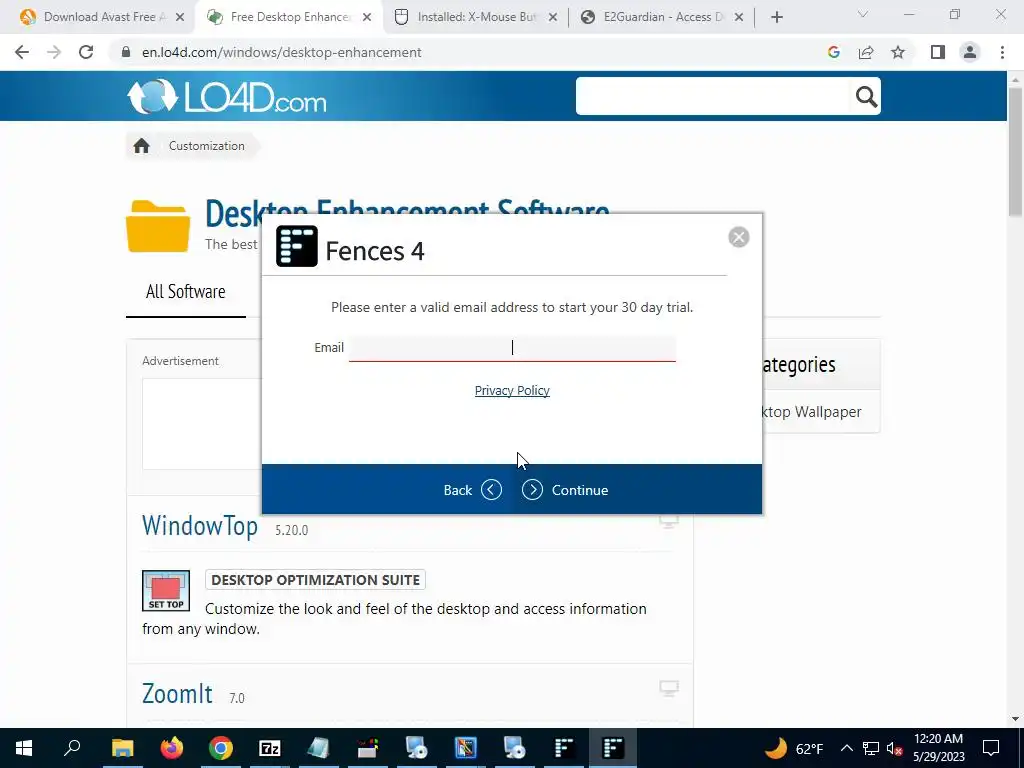Open File Explorer from taskbar

click(x=122, y=748)
